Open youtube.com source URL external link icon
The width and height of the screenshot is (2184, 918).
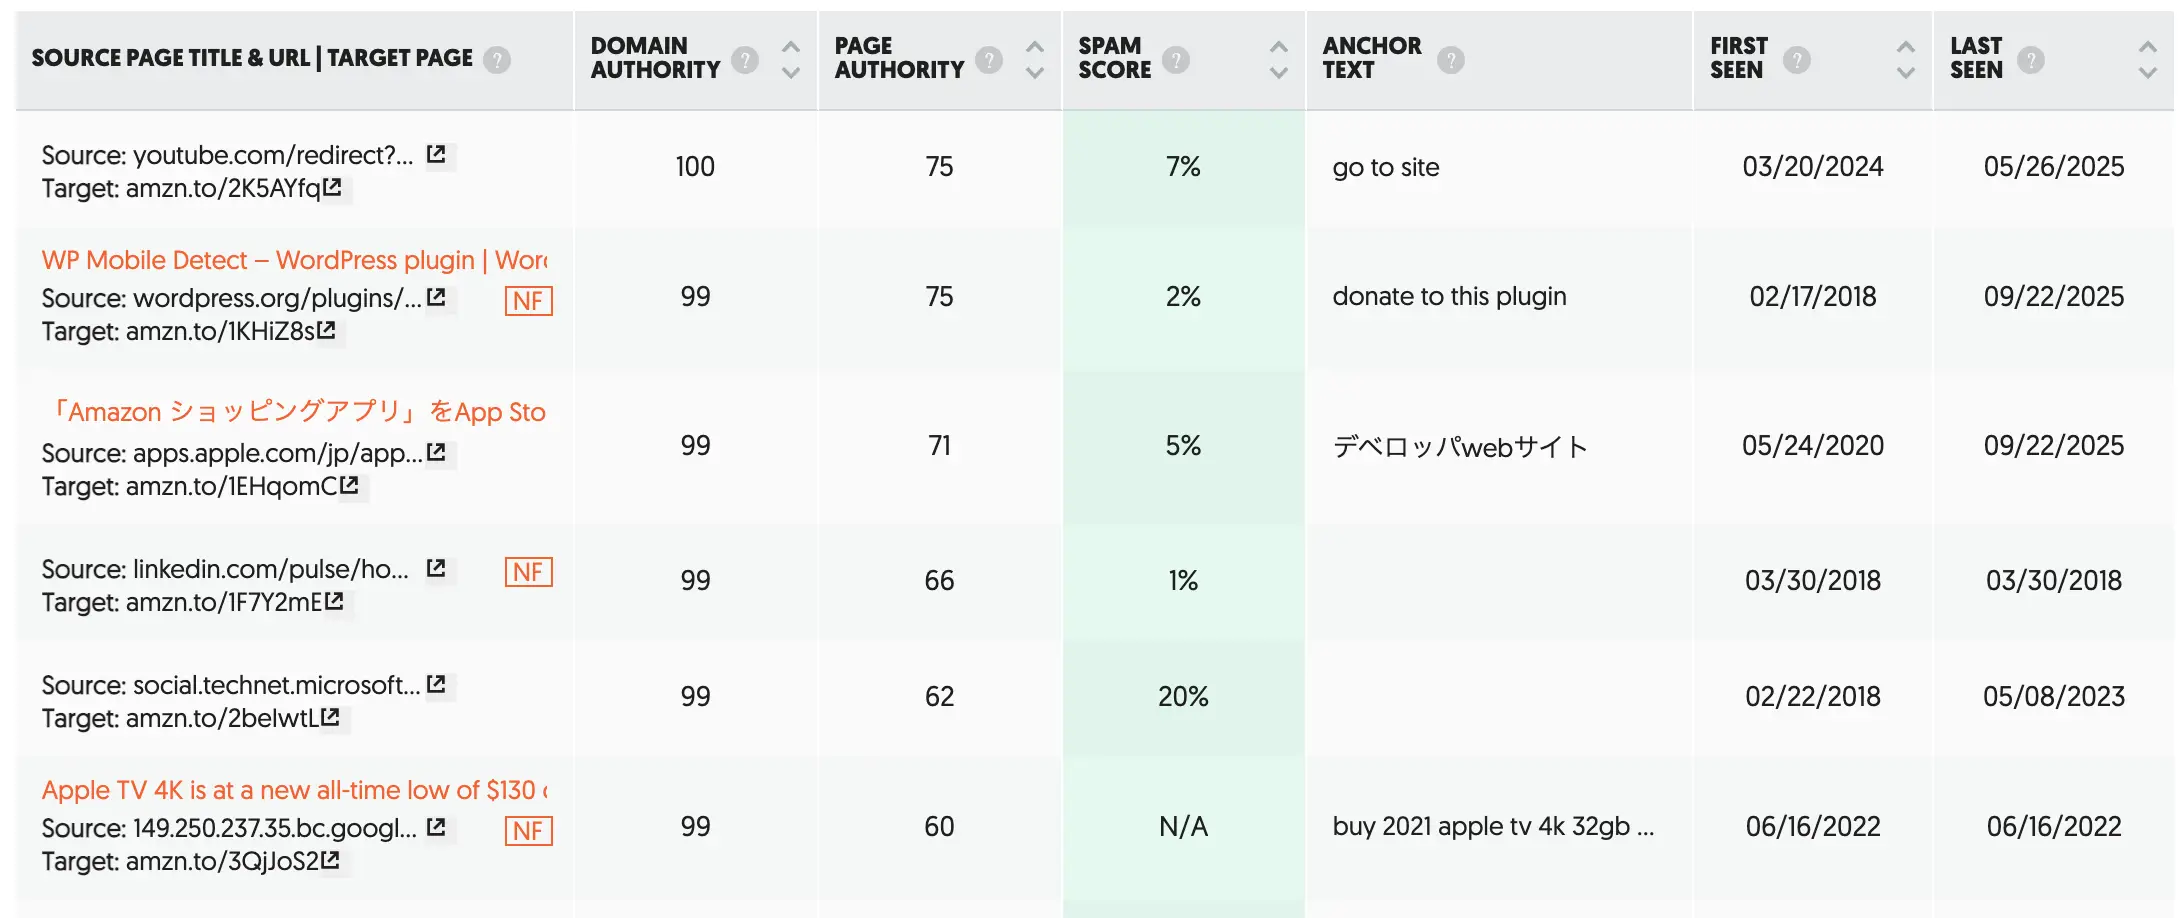pos(436,154)
